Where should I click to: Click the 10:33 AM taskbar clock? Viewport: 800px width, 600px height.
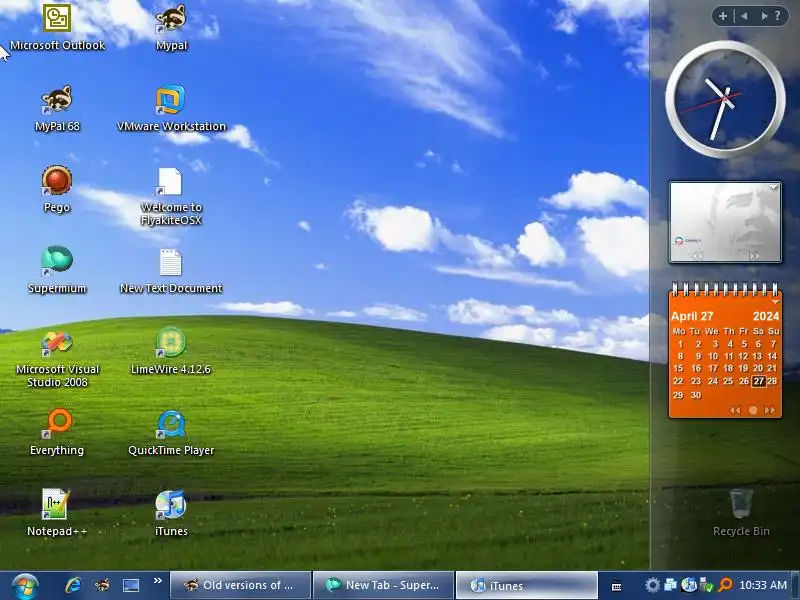point(763,585)
